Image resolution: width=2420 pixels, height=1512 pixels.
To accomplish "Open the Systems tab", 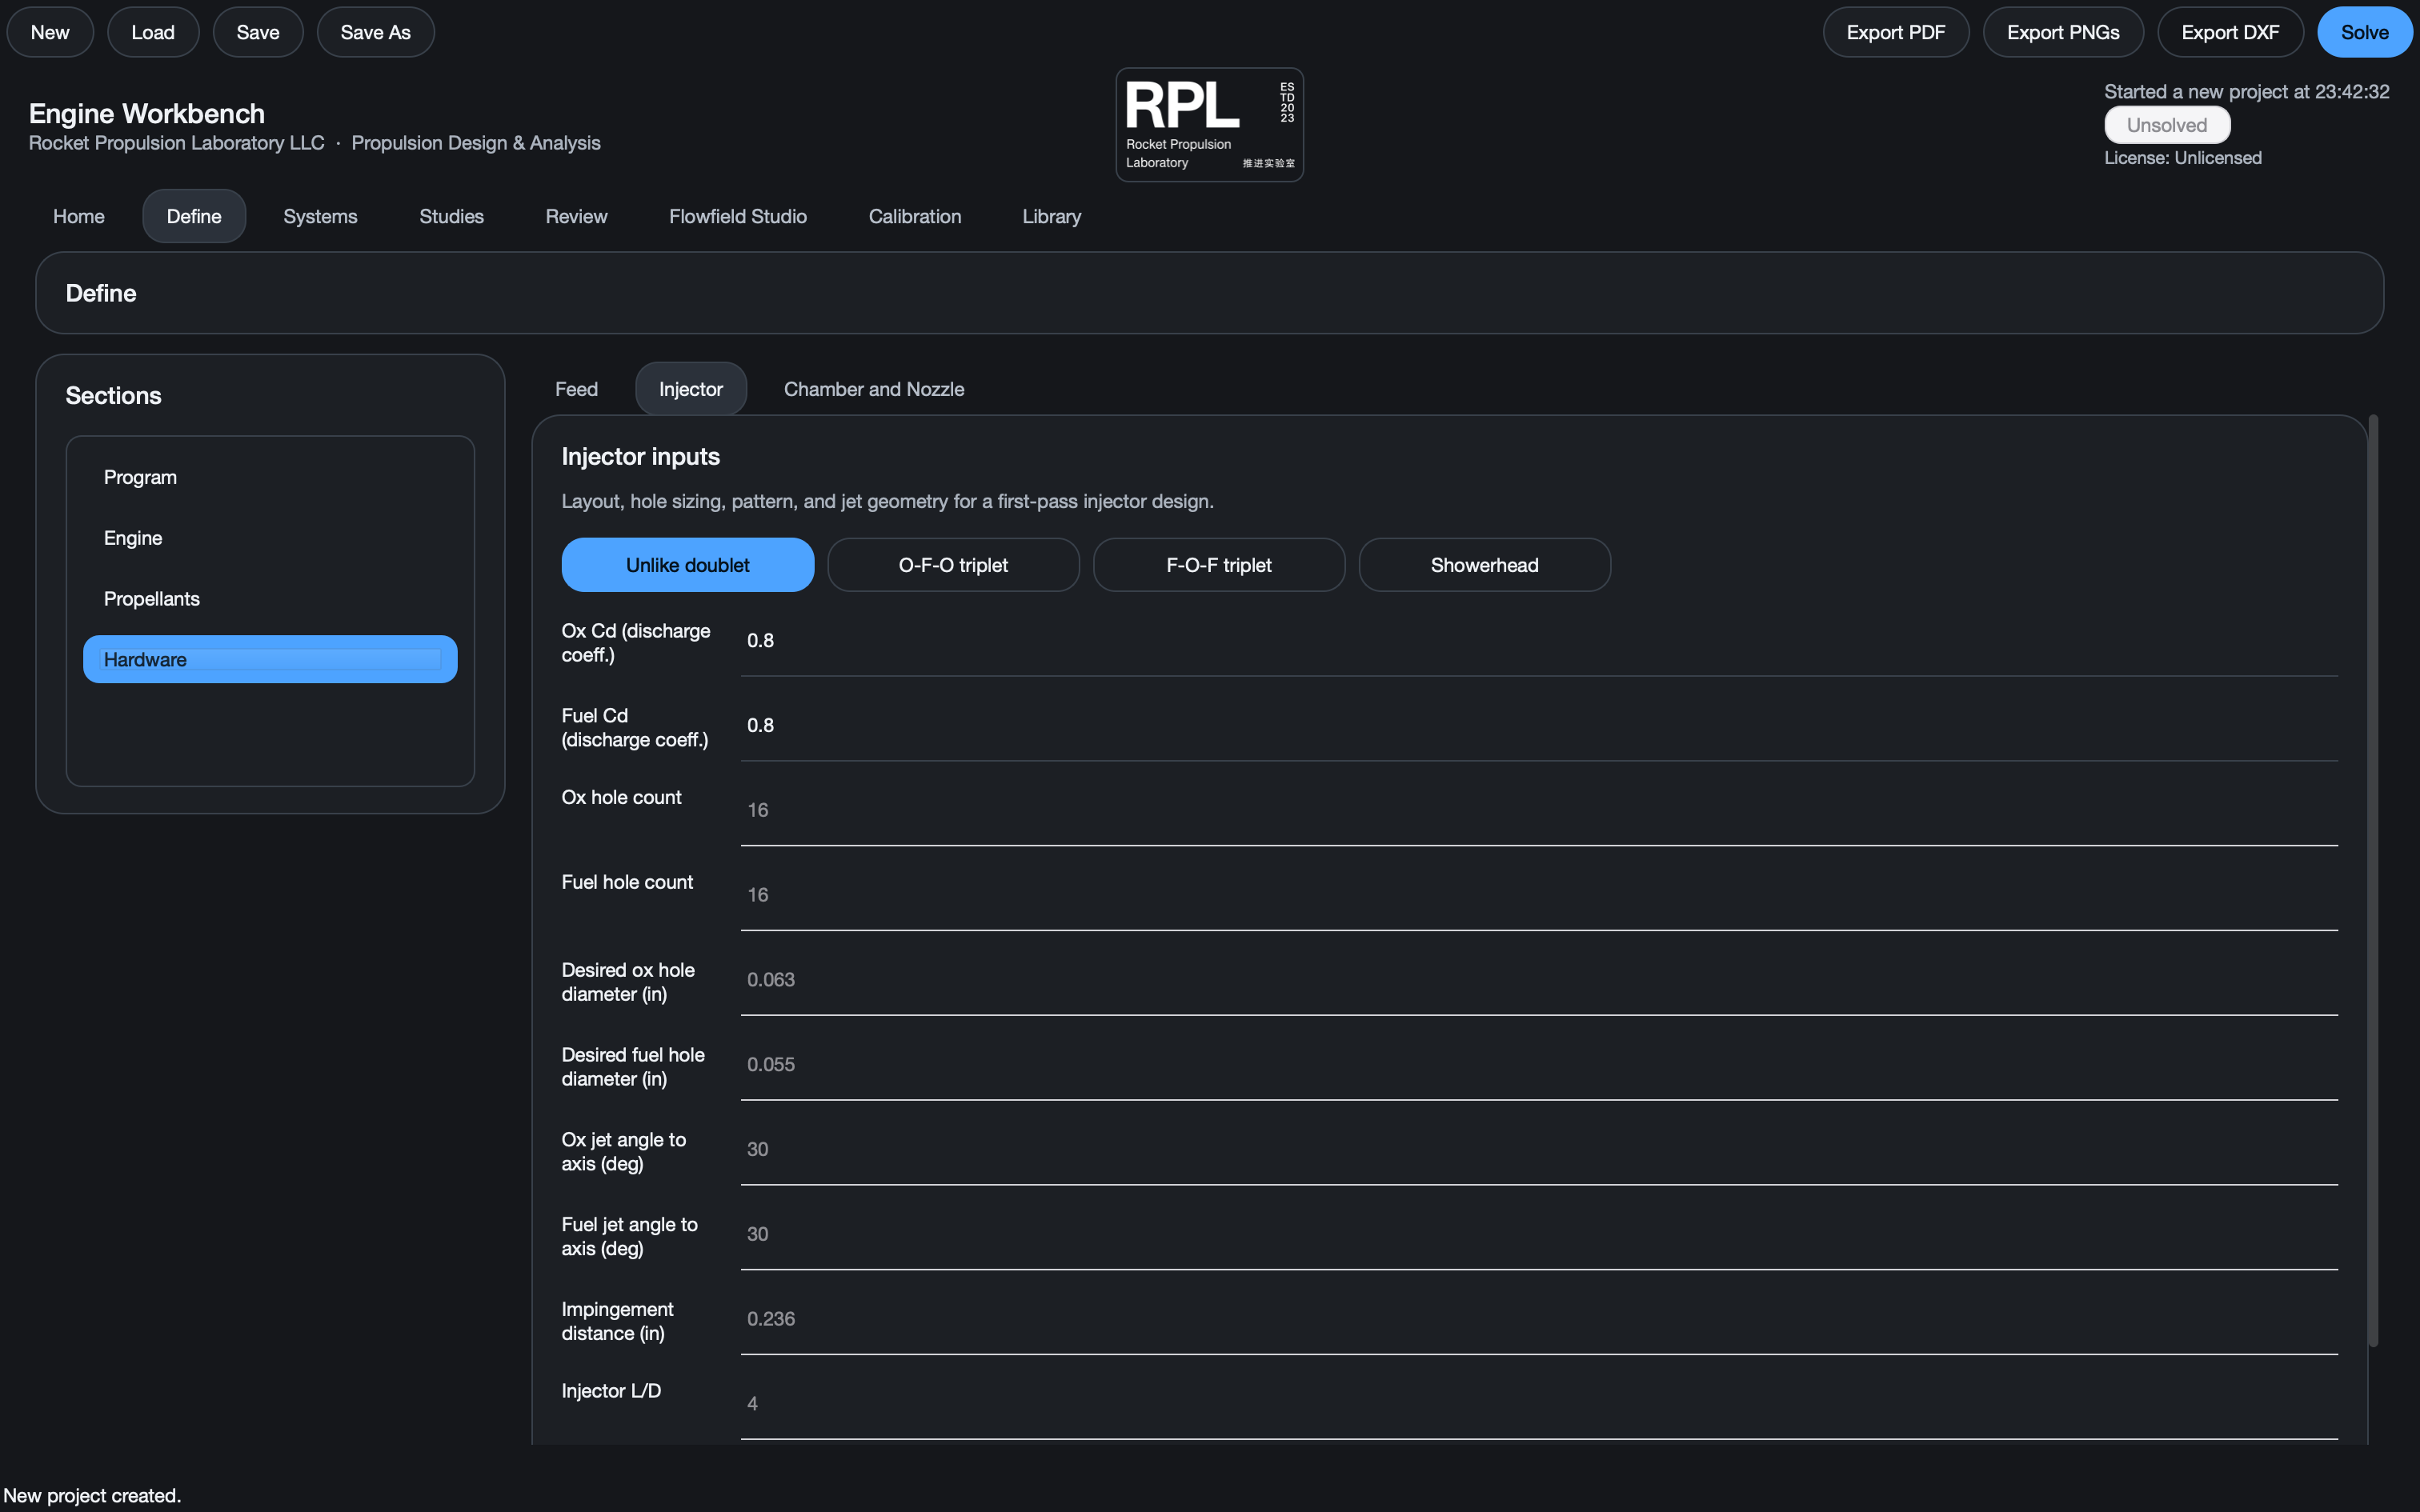I will [x=320, y=216].
